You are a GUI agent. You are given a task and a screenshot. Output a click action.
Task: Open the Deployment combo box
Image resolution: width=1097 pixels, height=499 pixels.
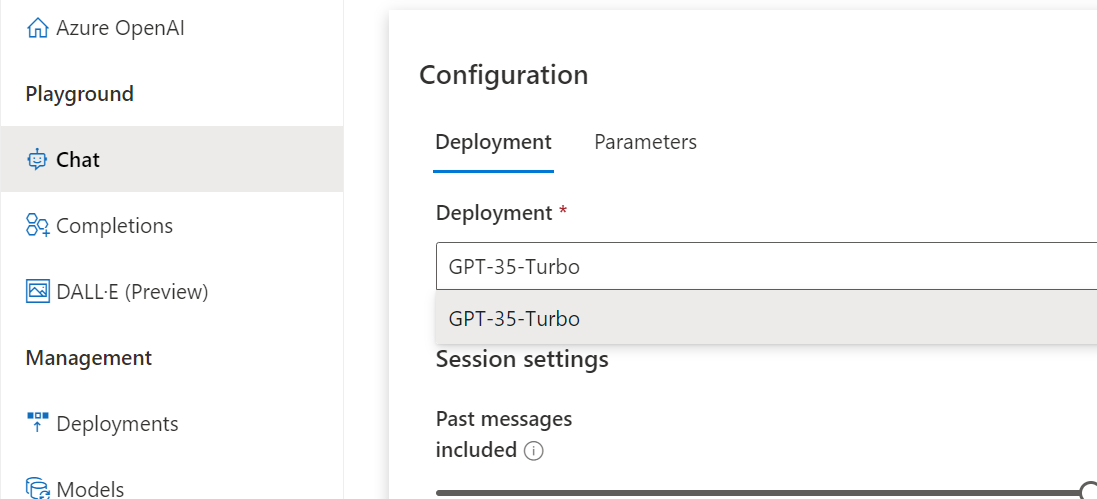point(766,267)
